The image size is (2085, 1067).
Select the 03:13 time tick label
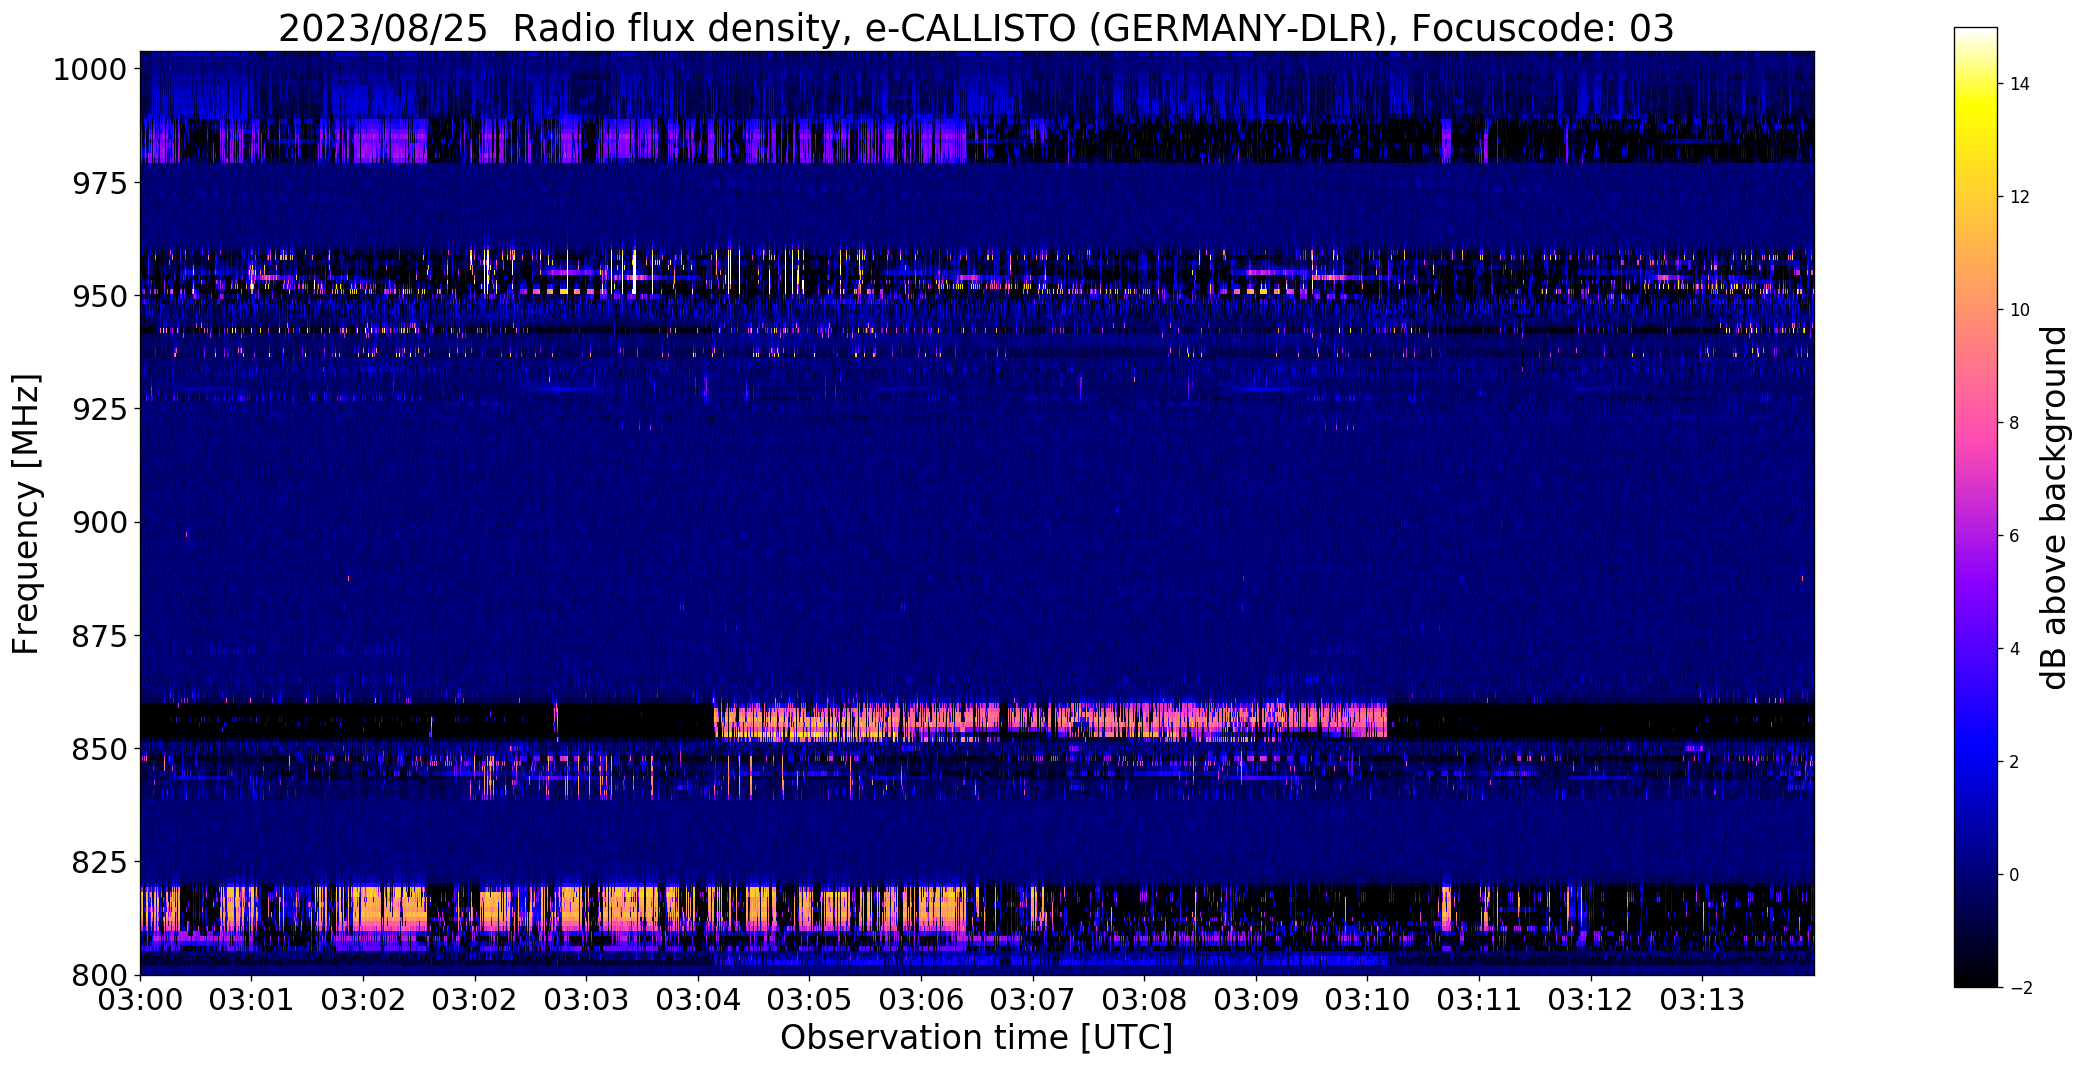click(1702, 1000)
